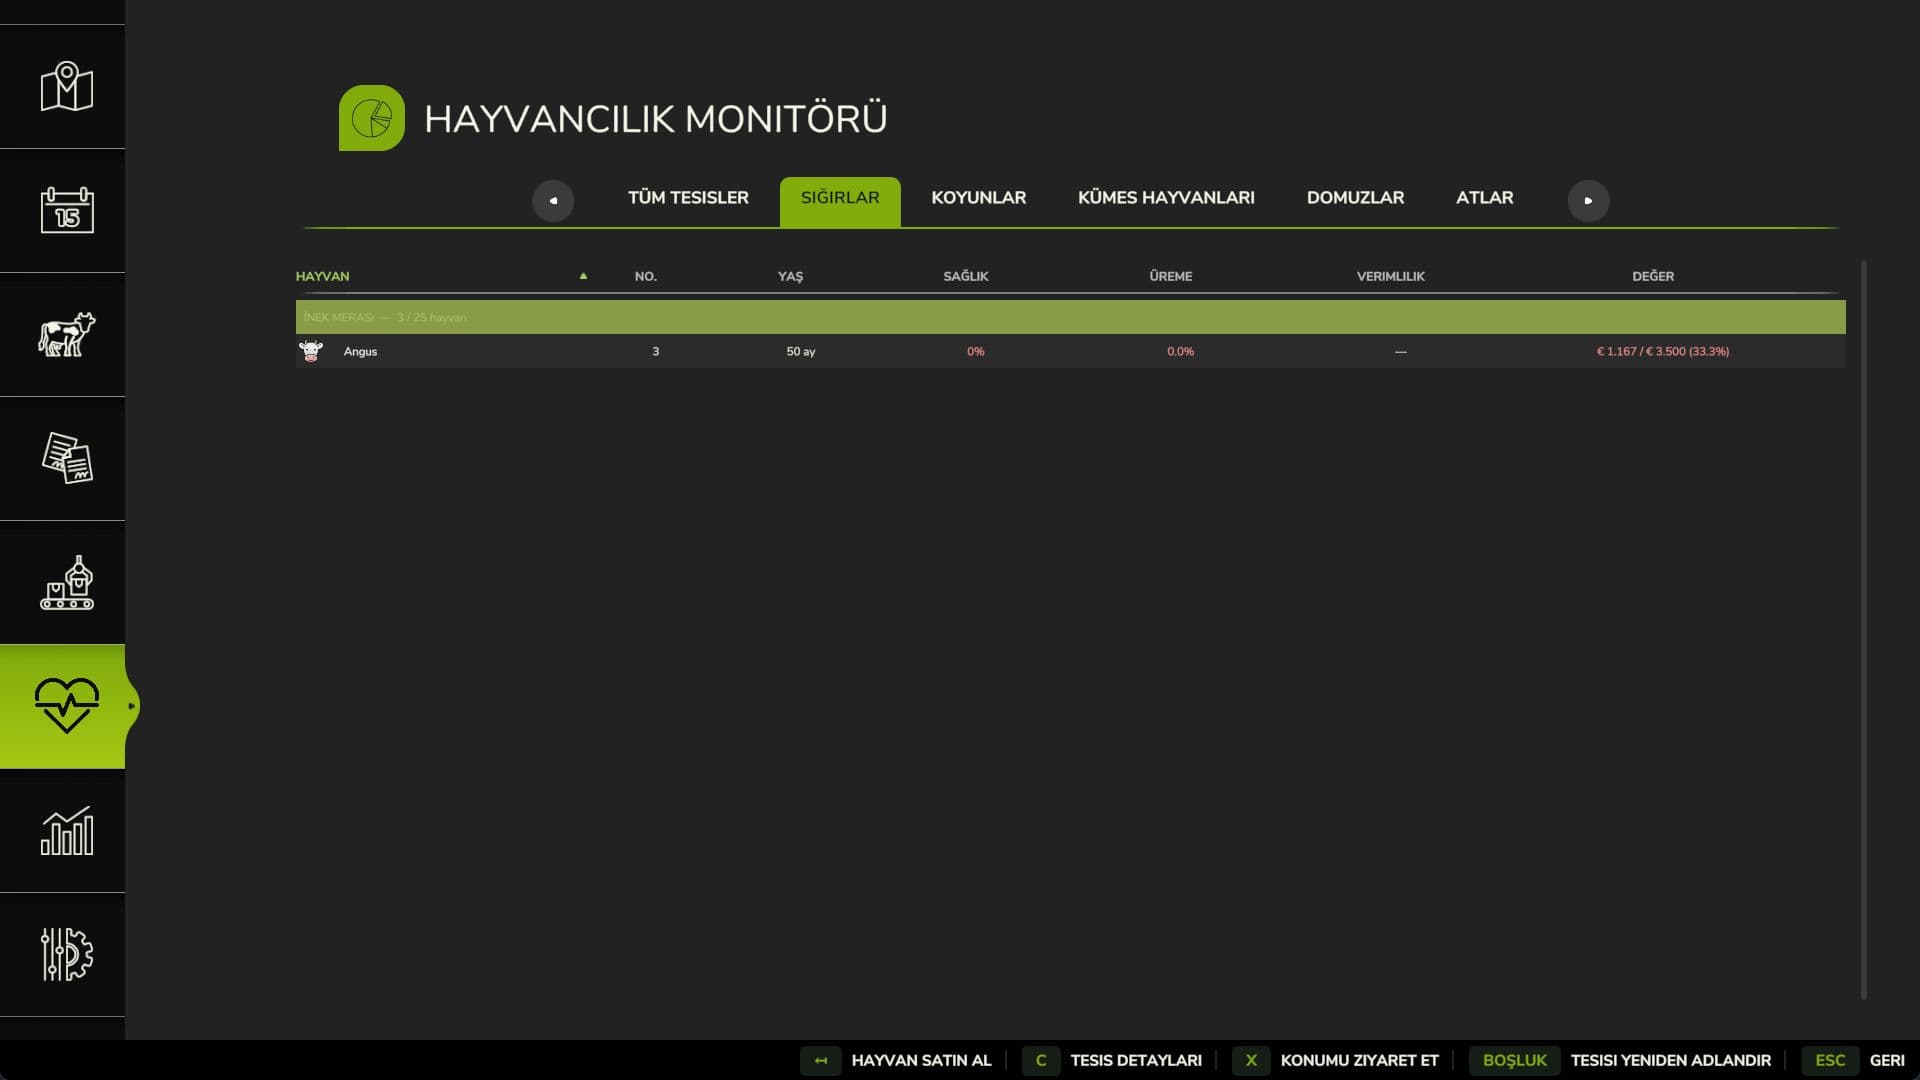Click HAYVAN SATIN AL button
The width and height of the screenshot is (1920, 1080).
[x=921, y=1060]
